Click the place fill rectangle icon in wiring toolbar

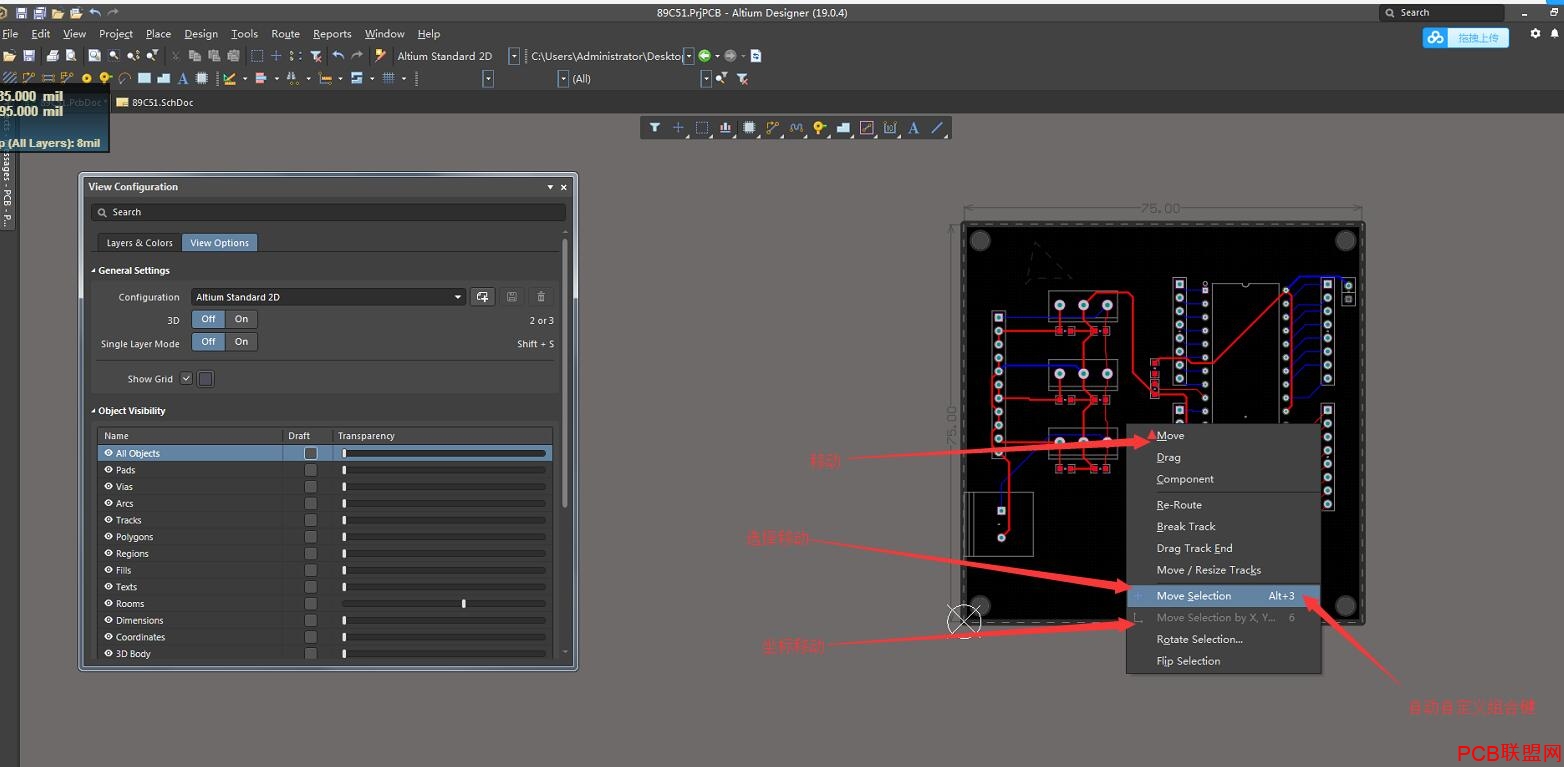point(144,78)
